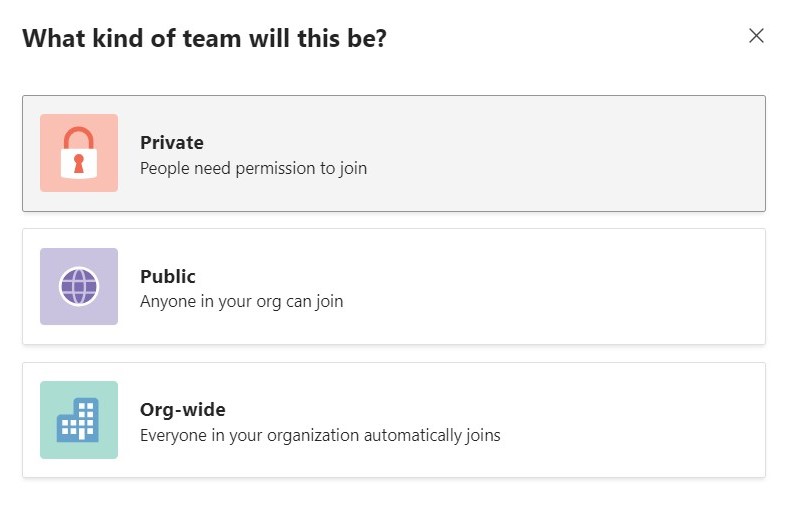Select the "Org-wide" team title
Screen dimensions: 801x513
click(x=183, y=409)
